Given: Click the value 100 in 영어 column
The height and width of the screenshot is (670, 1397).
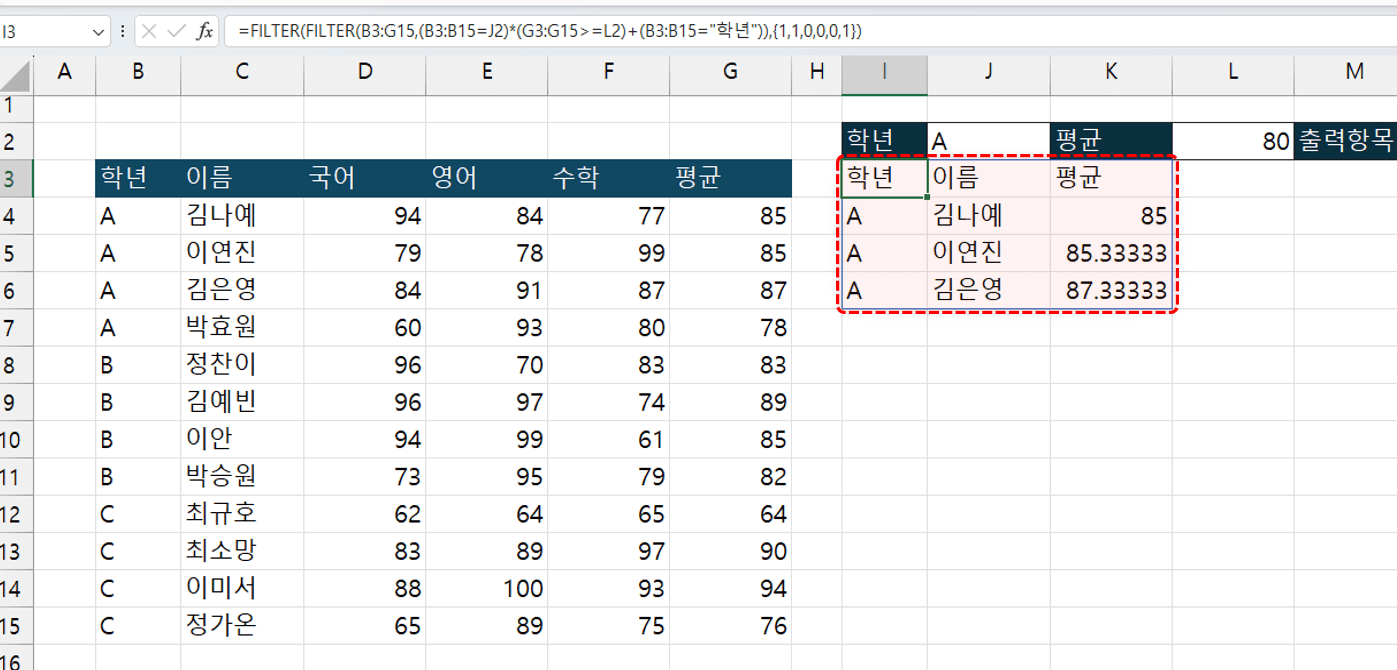Looking at the screenshot, I should pyautogui.click(x=487, y=589).
